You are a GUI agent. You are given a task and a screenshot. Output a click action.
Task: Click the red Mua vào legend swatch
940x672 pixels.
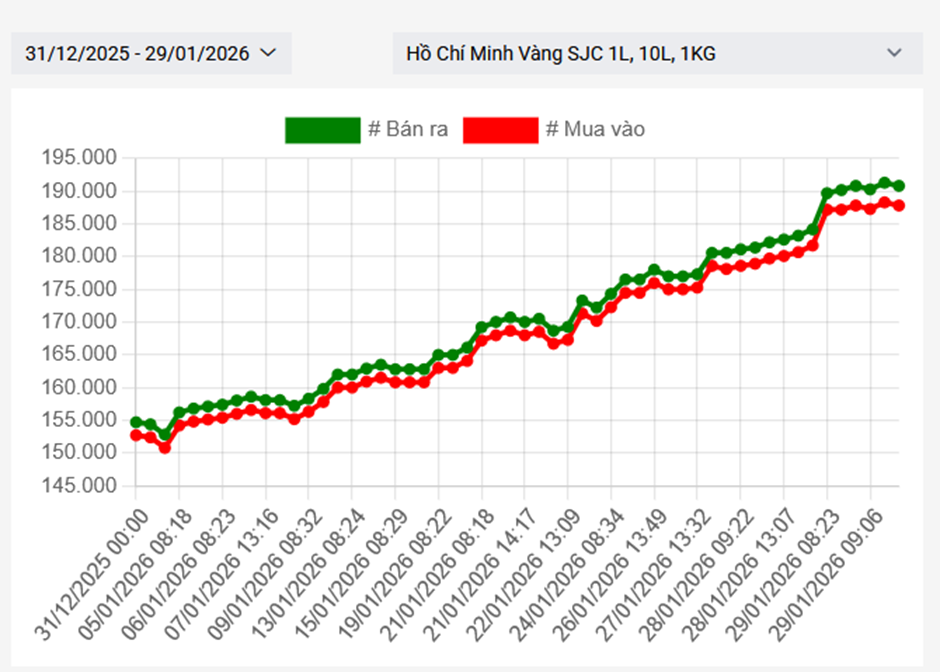point(500,130)
